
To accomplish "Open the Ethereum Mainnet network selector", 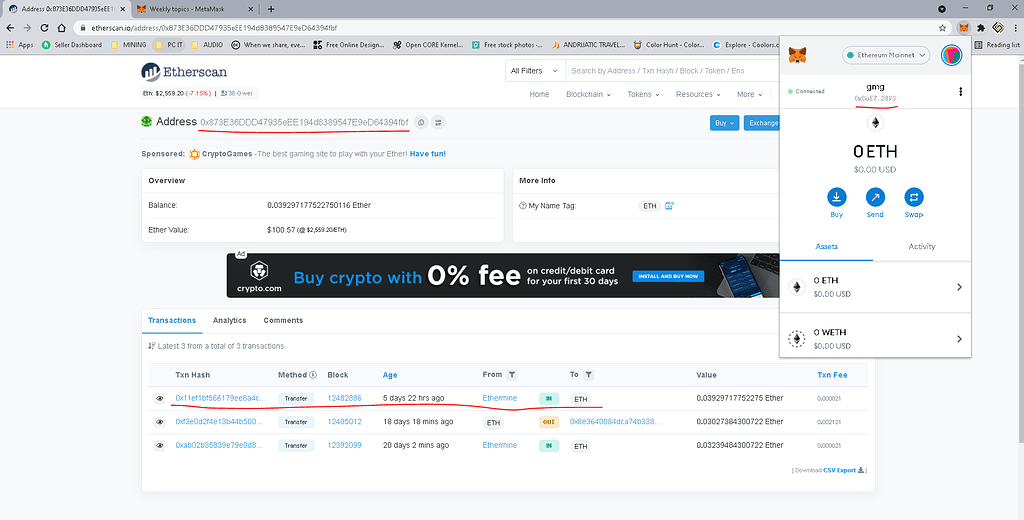I will tap(886, 55).
